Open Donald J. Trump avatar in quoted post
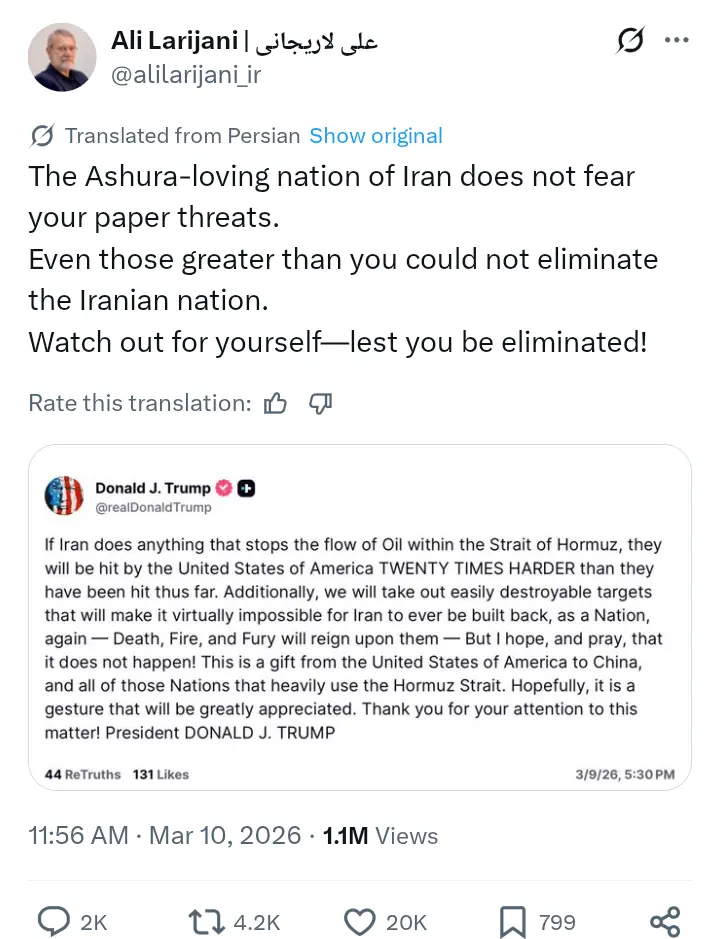This screenshot has width=720, height=939. [64, 496]
